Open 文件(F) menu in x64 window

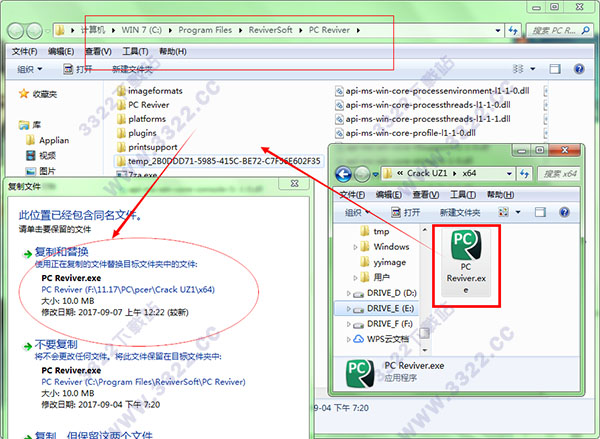352,195
